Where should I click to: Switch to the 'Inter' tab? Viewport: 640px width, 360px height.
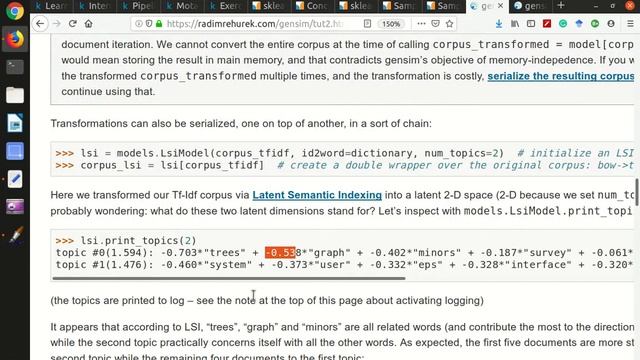(95, 6)
